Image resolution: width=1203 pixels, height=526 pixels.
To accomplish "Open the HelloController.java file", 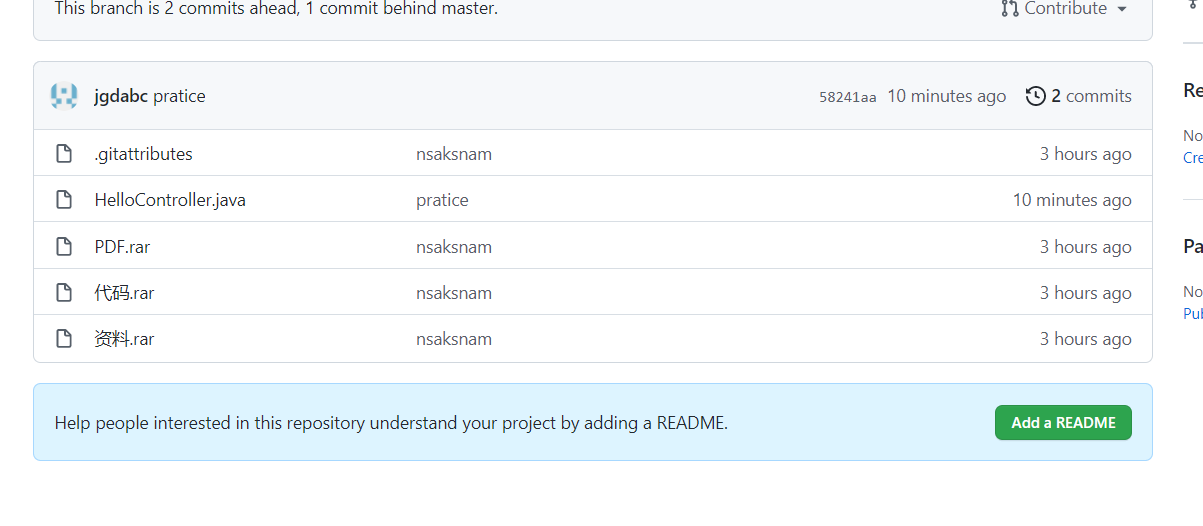I will click(x=170, y=200).
